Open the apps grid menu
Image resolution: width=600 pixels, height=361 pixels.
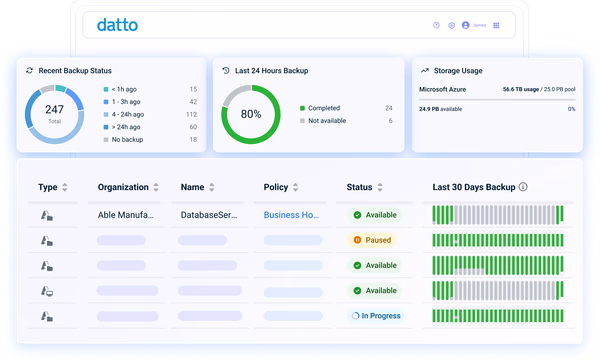coord(496,25)
